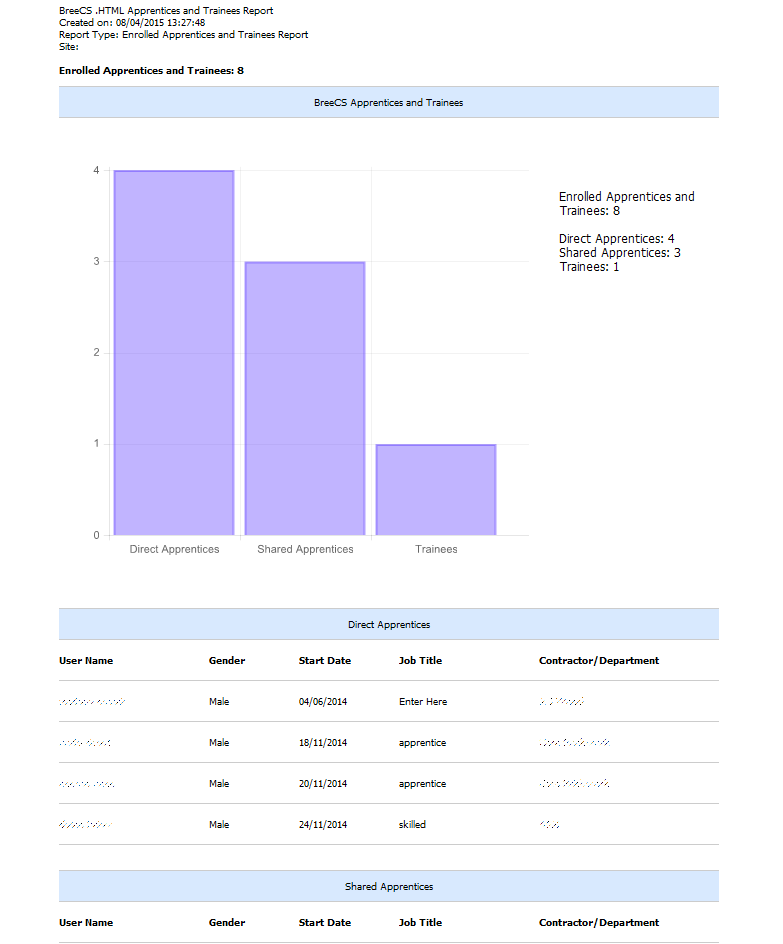The image size is (783, 944).
Task: Select the 24/11/2014 start date cell
Action: point(323,825)
